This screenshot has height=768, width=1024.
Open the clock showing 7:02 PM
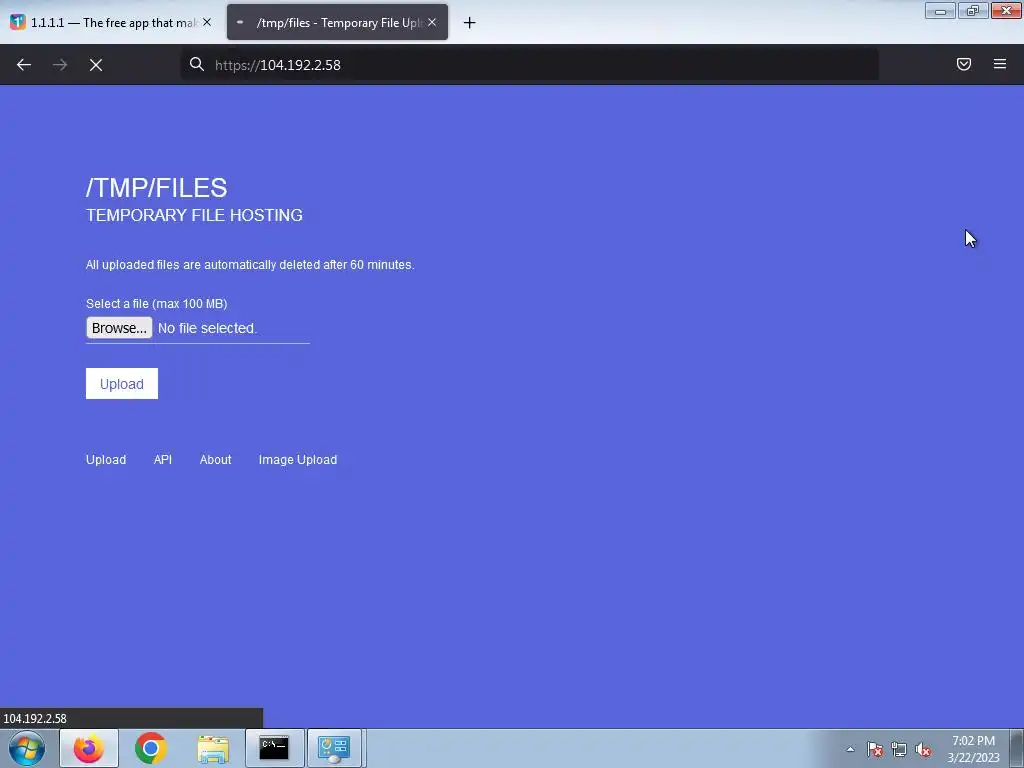pyautogui.click(x=974, y=749)
